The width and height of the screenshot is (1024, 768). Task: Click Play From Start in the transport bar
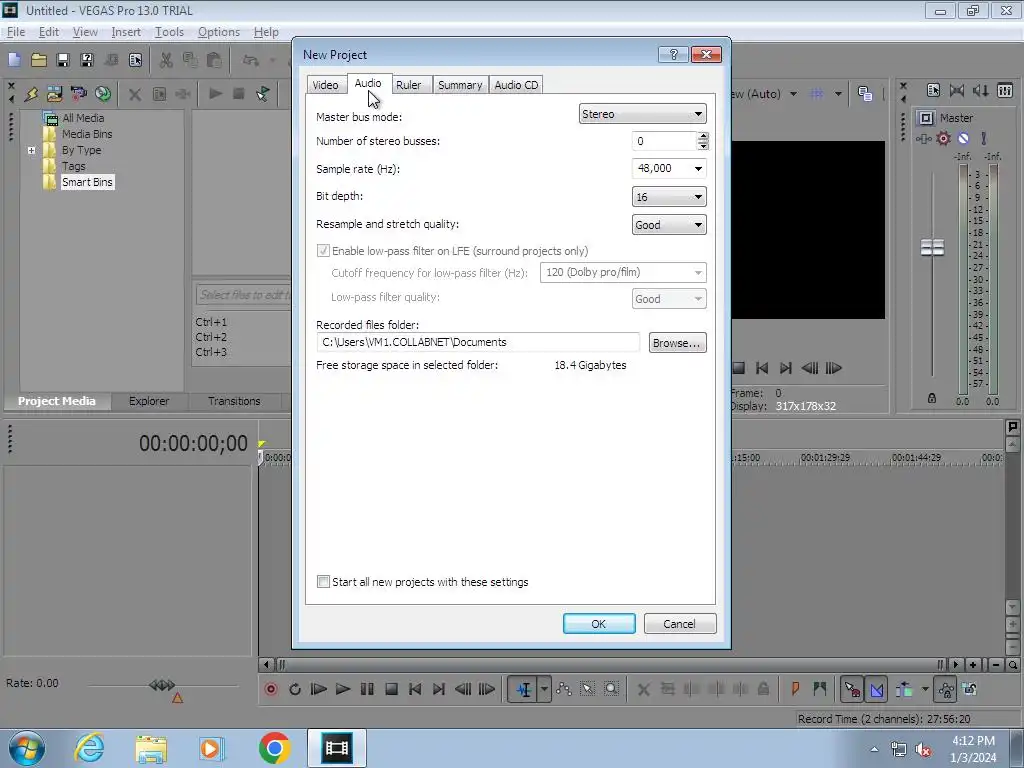318,689
